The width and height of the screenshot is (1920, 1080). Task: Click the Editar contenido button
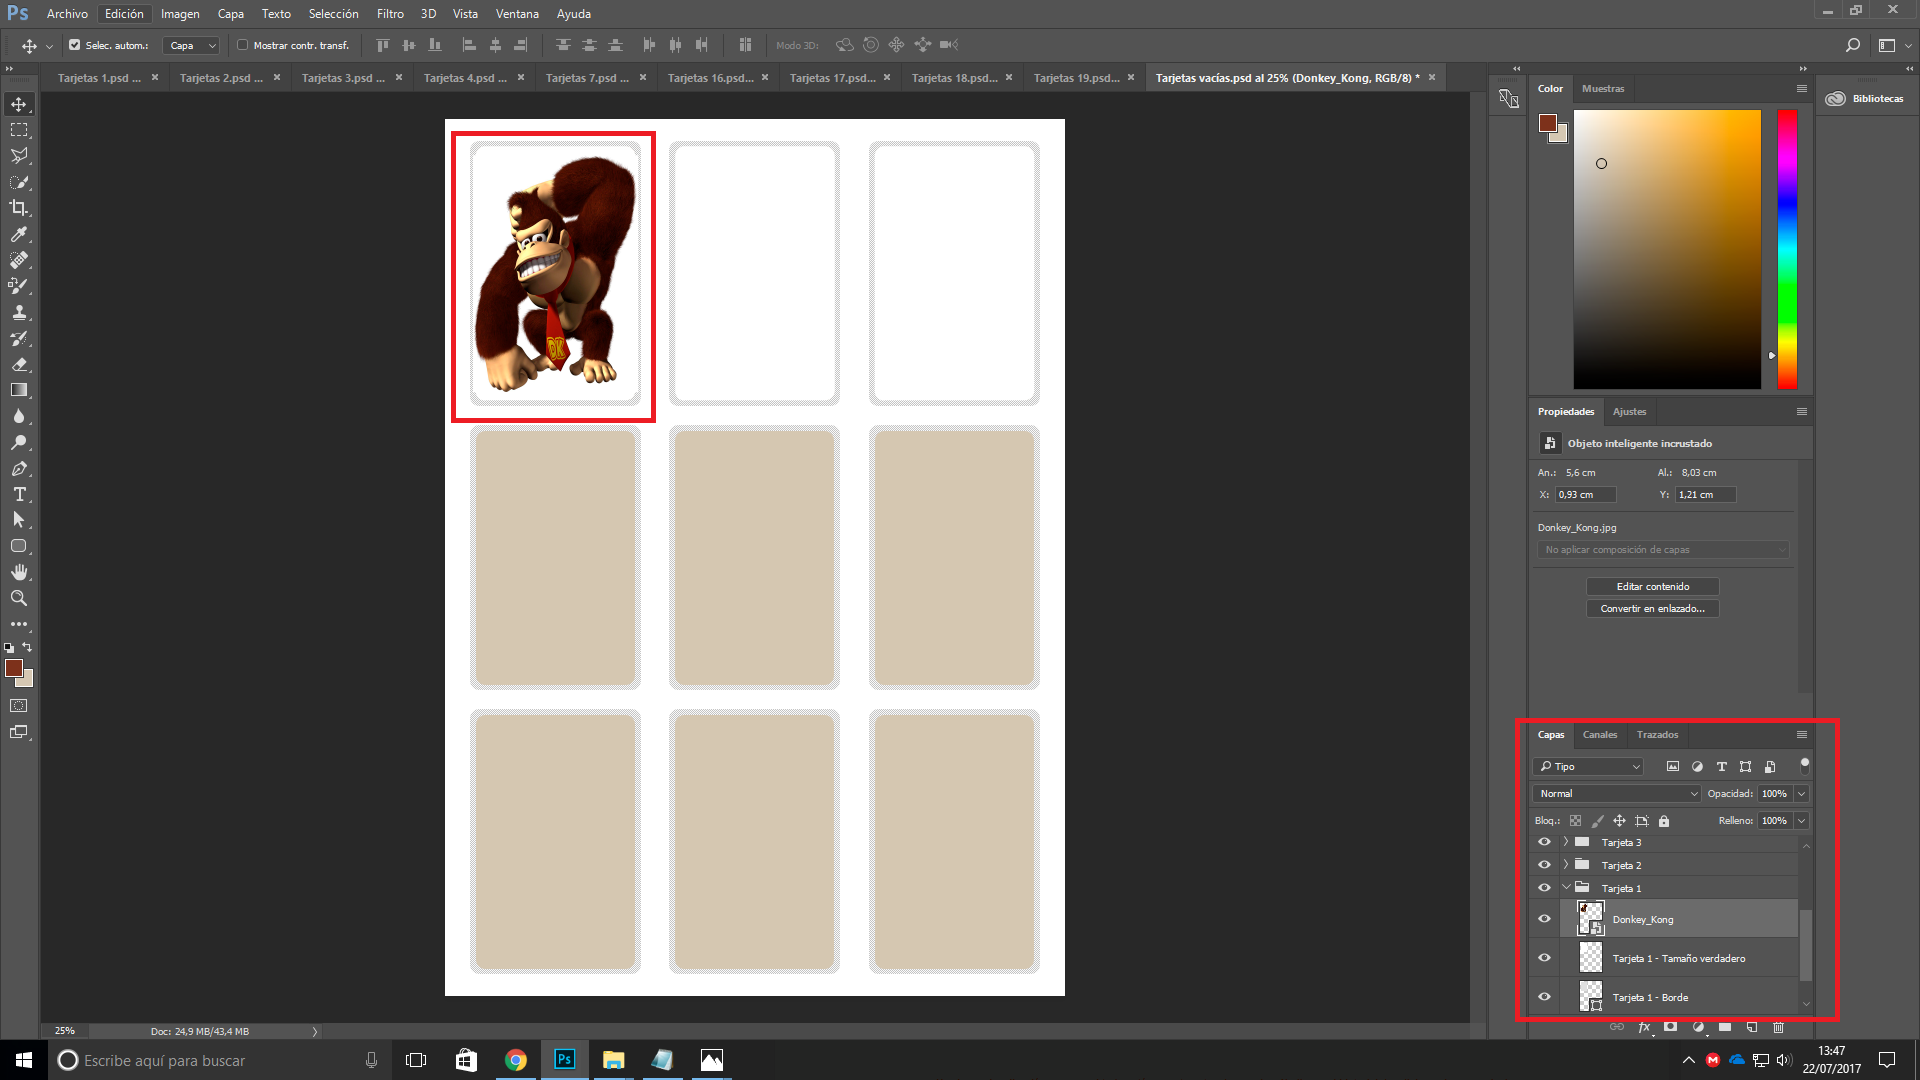point(1653,587)
